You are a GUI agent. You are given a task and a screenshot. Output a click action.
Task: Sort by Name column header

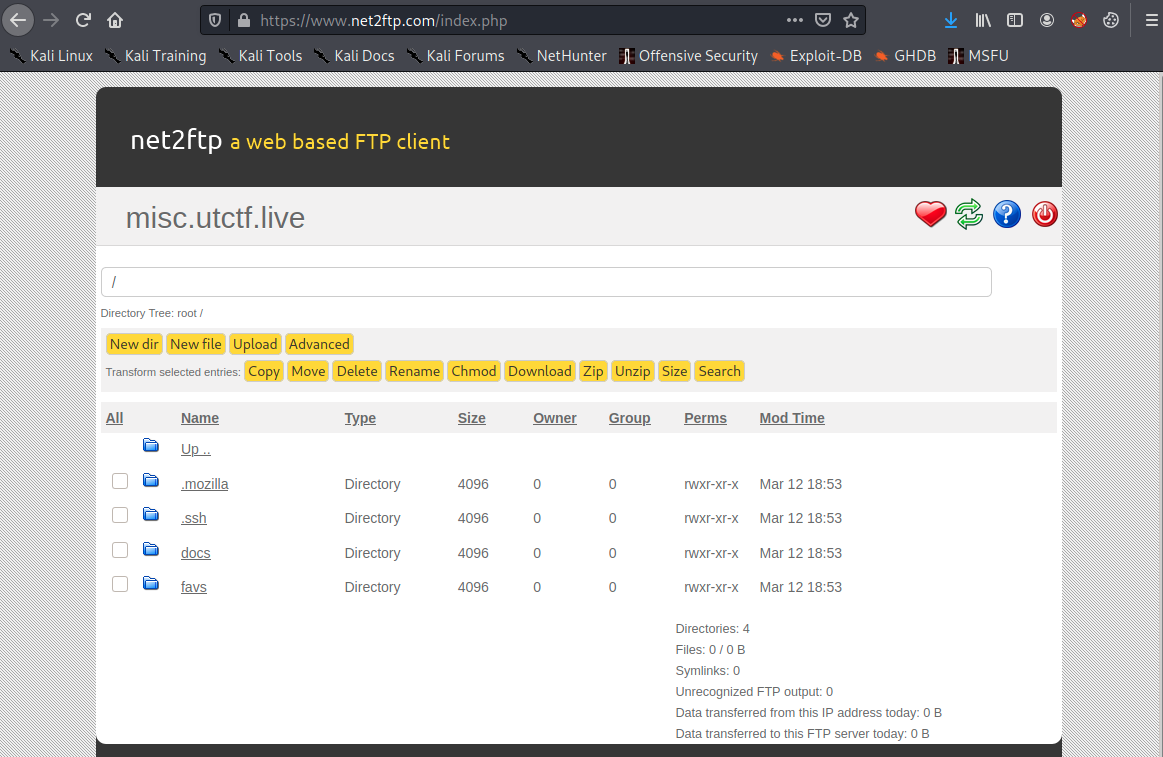click(x=200, y=418)
